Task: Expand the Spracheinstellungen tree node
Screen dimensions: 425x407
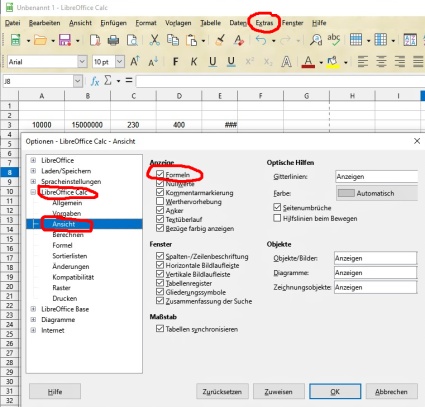Action: tap(33, 182)
